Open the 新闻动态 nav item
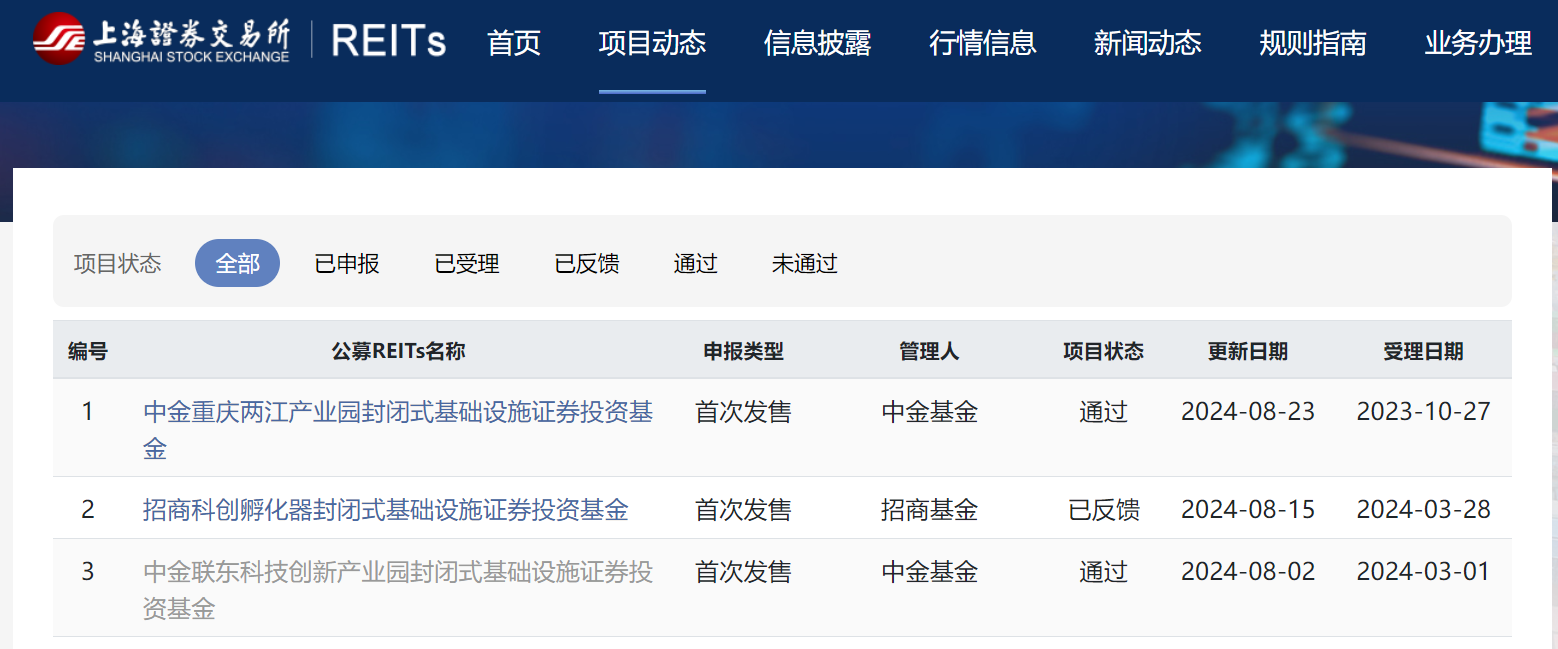Image resolution: width=1558 pixels, height=649 pixels. pos(1148,43)
